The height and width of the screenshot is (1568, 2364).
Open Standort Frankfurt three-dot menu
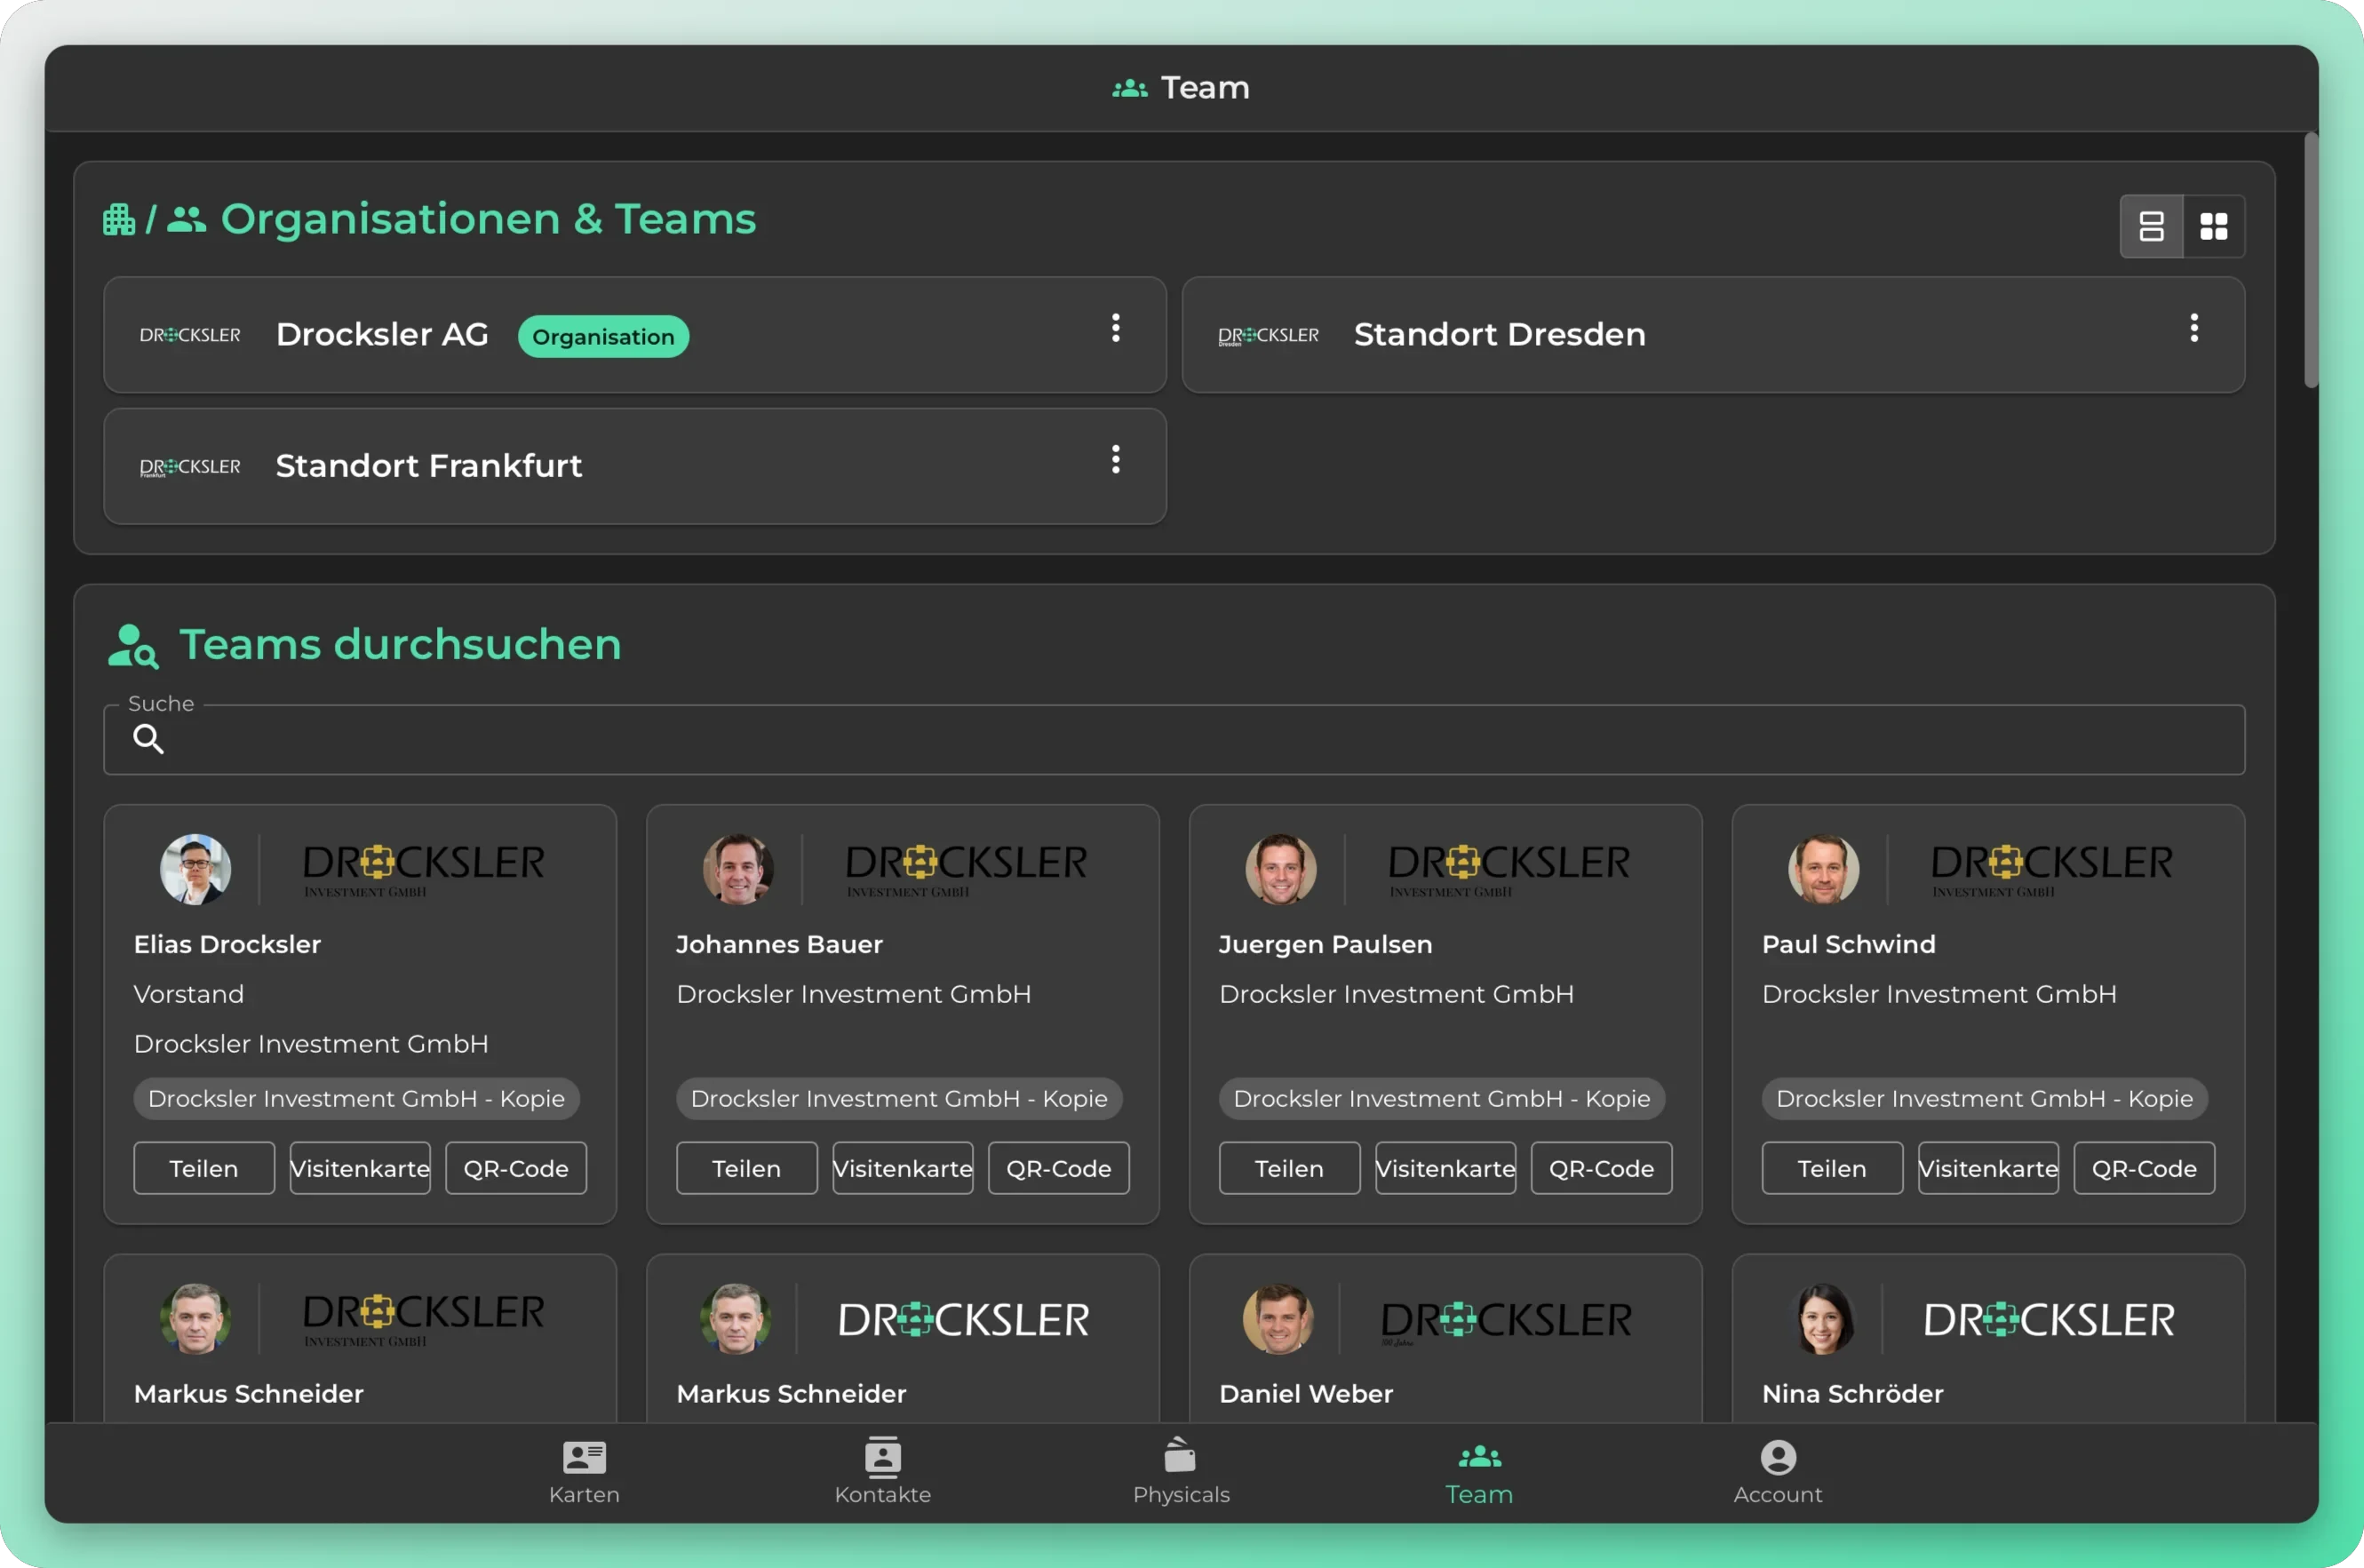(1115, 460)
